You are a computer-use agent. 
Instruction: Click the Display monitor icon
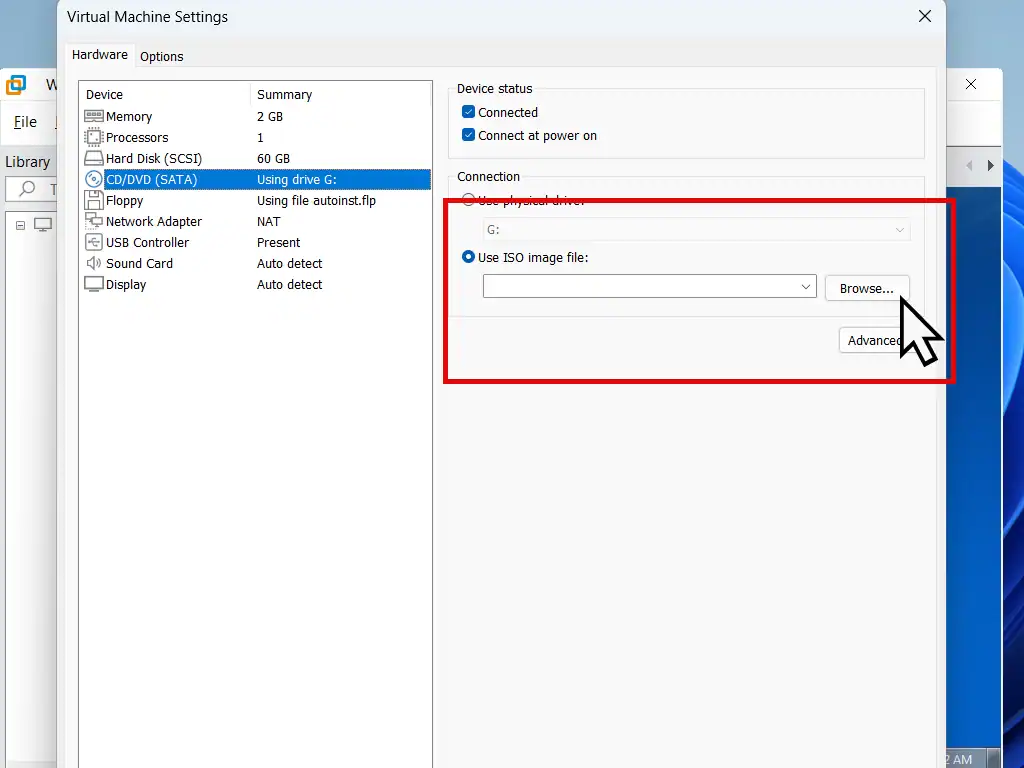coord(94,285)
